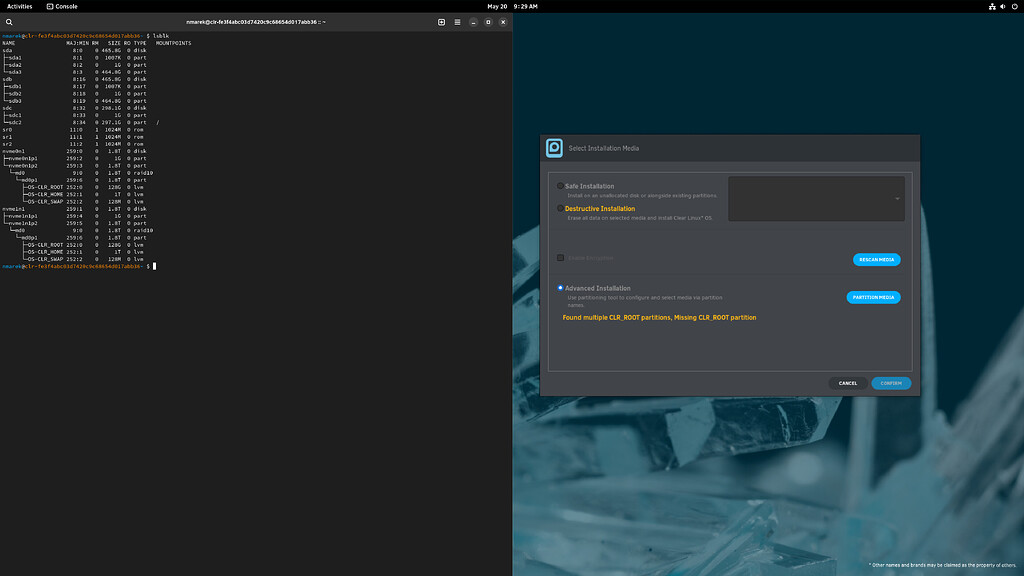Expand the installation media dropdown
Viewport: 1024px width, 576px height.
(x=898, y=198)
